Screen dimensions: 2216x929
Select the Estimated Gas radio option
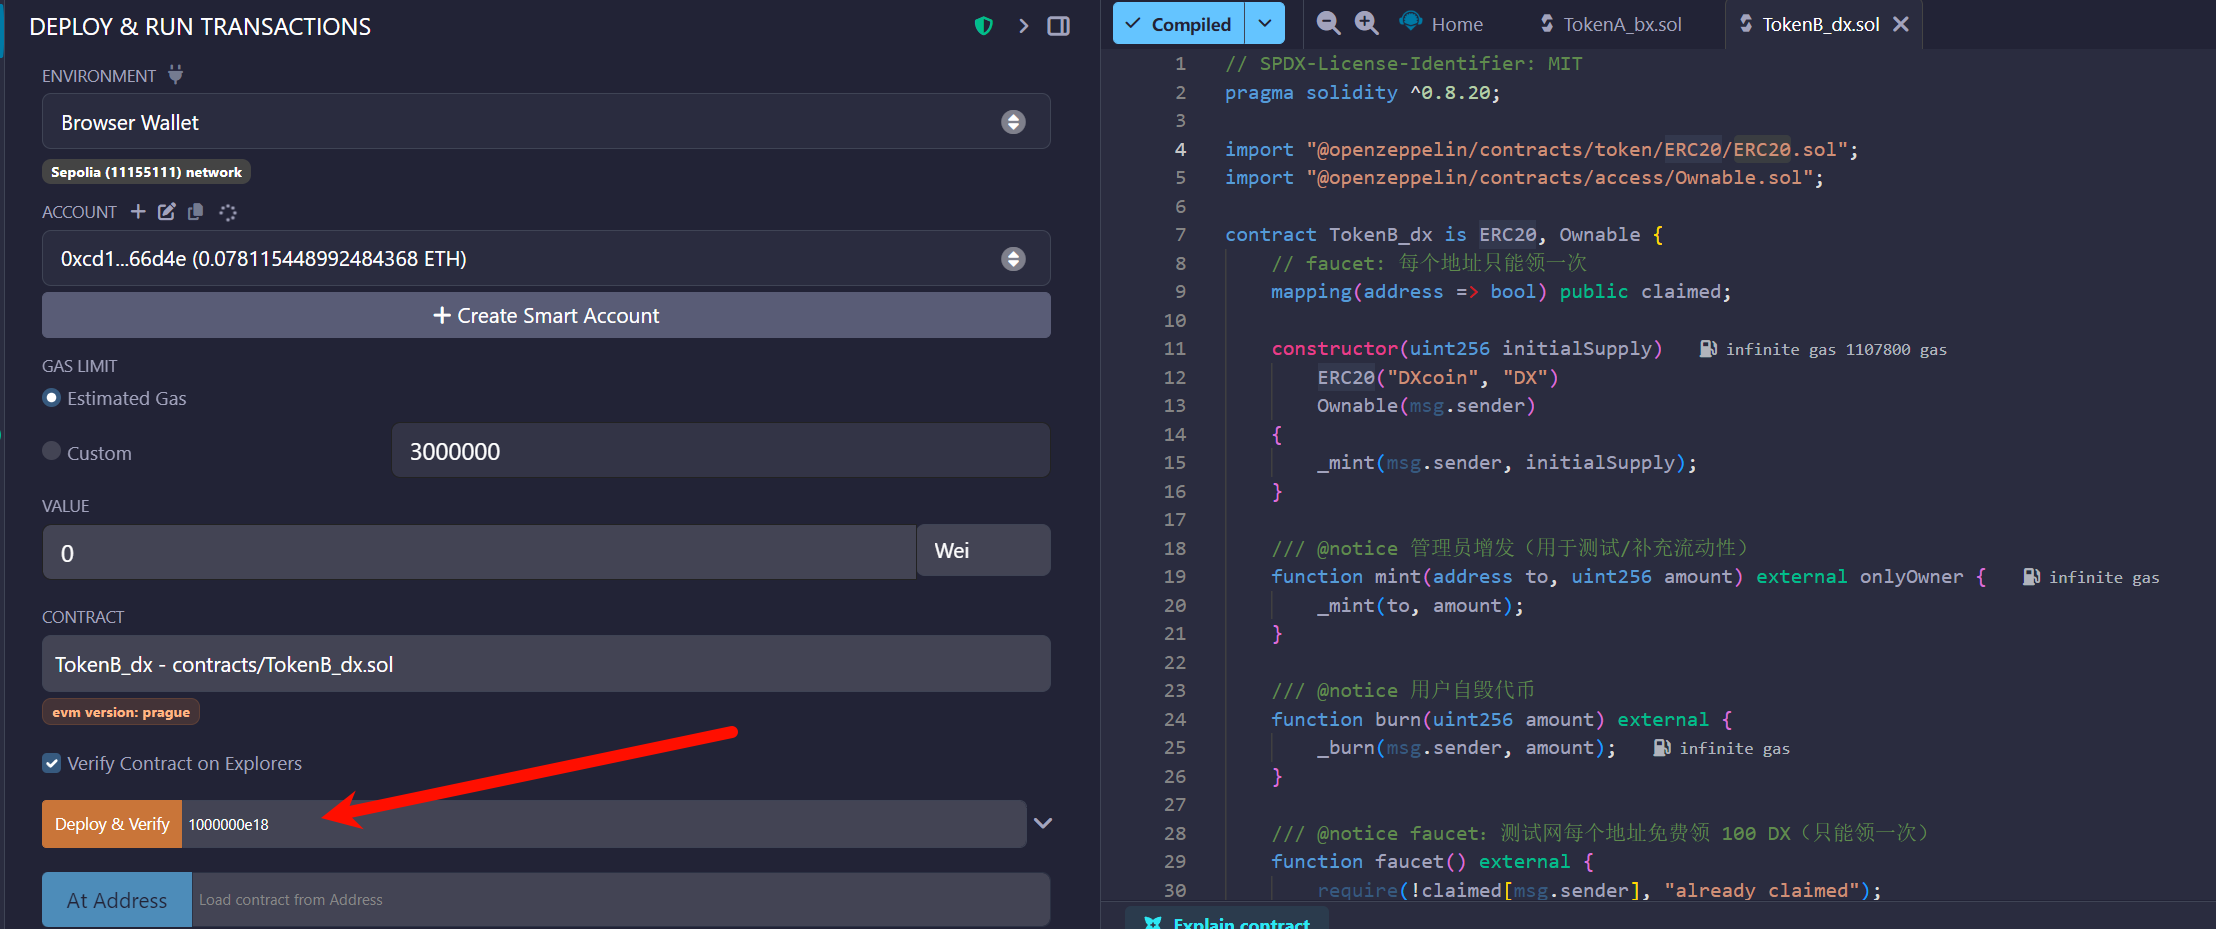pyautogui.click(x=52, y=398)
